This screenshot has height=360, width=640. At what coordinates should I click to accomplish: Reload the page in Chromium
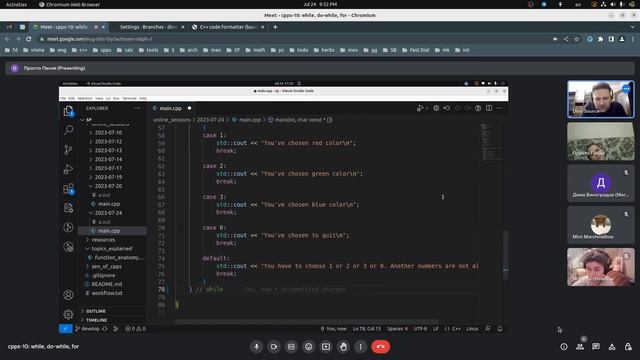(29, 39)
